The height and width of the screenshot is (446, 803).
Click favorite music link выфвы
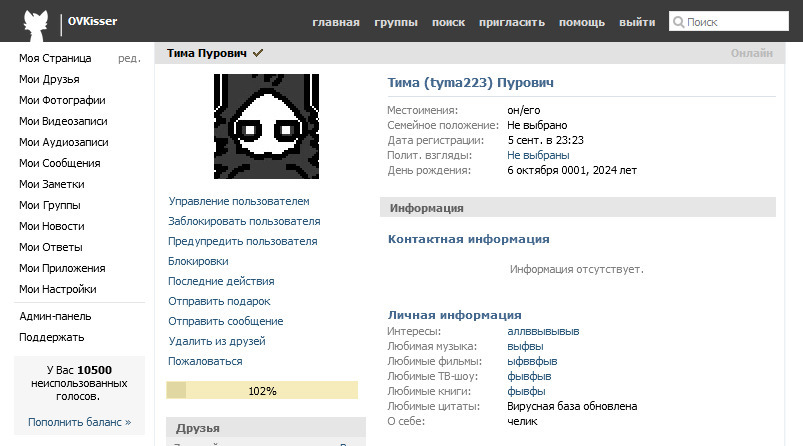pyautogui.click(x=525, y=347)
